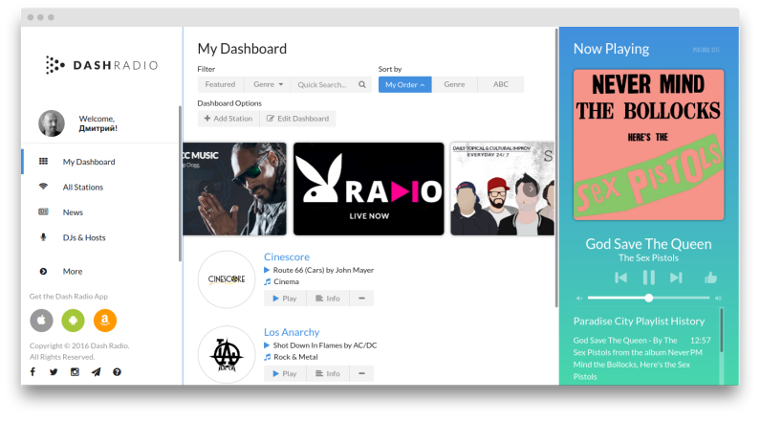Advance the carousel with right arrow
The width and height of the screenshot is (760, 422).
[531, 189]
